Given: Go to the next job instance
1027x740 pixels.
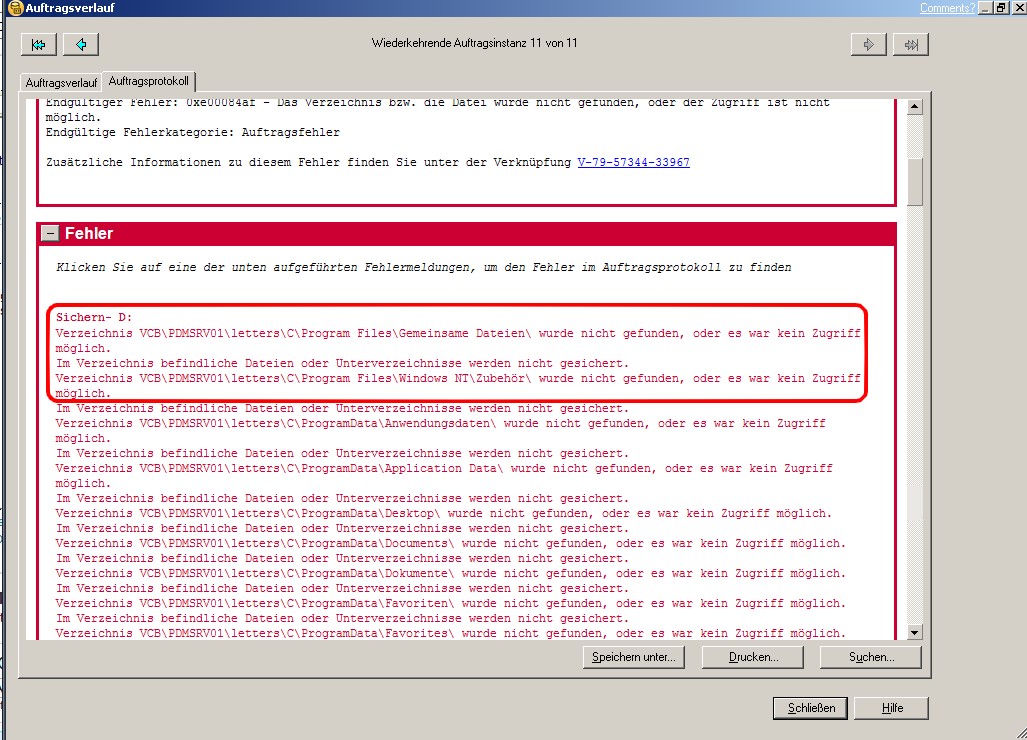Looking at the screenshot, I should click(869, 44).
